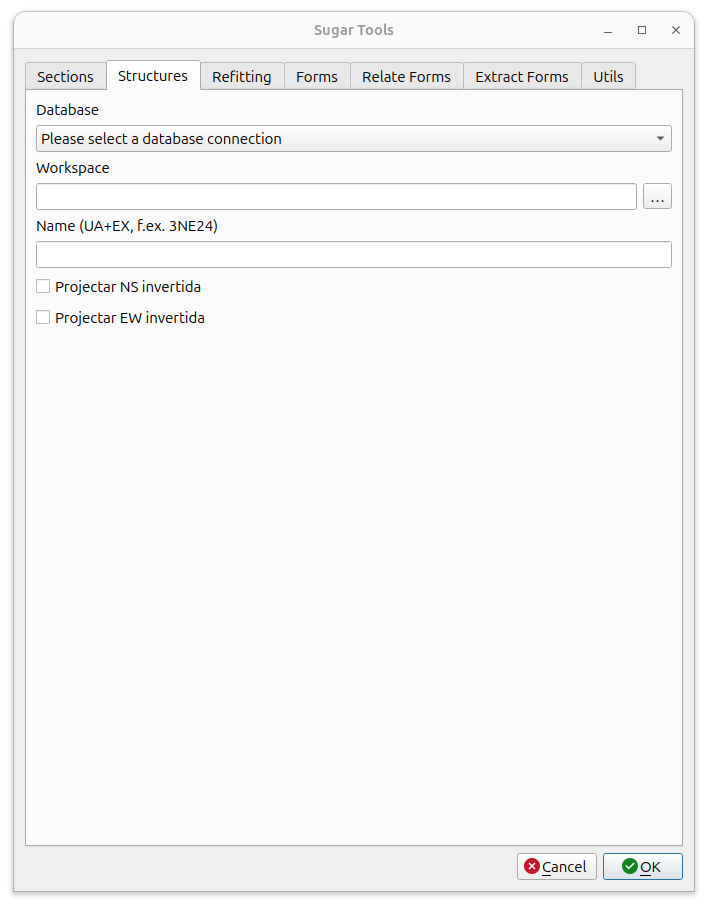Click the red X icon on Cancel
The height and width of the screenshot is (908, 708).
click(531, 866)
